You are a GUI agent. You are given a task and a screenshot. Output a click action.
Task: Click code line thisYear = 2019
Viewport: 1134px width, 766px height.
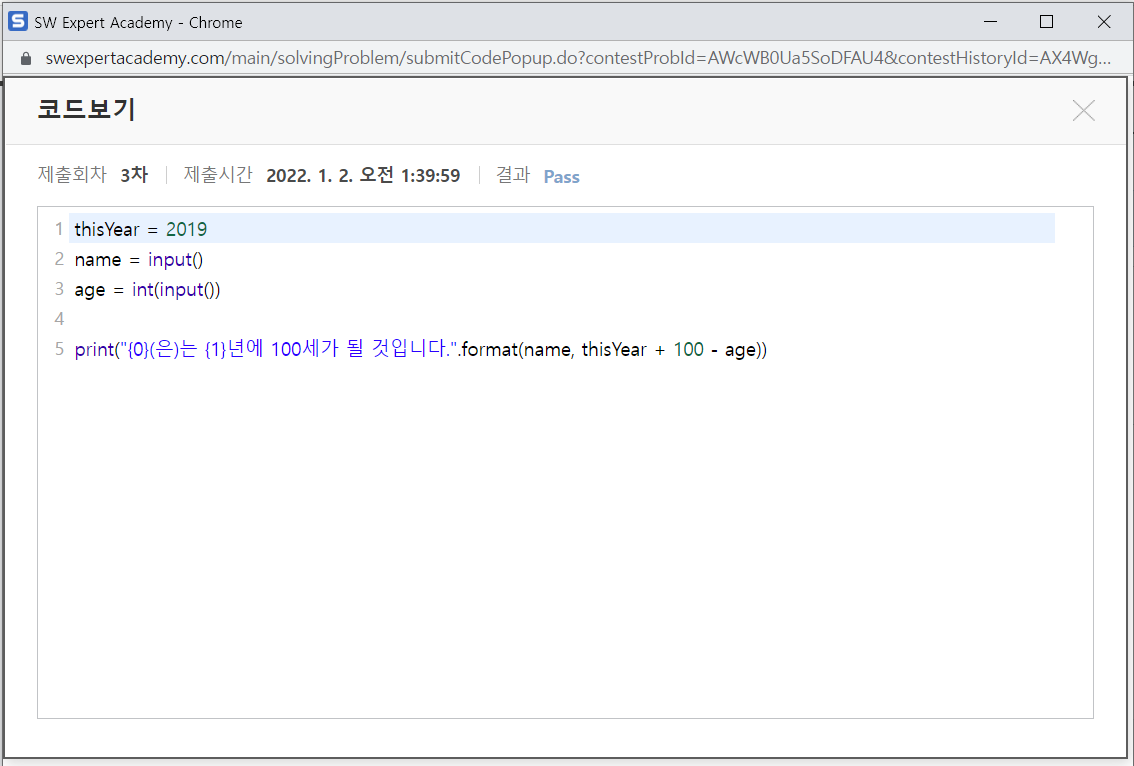[x=140, y=229]
